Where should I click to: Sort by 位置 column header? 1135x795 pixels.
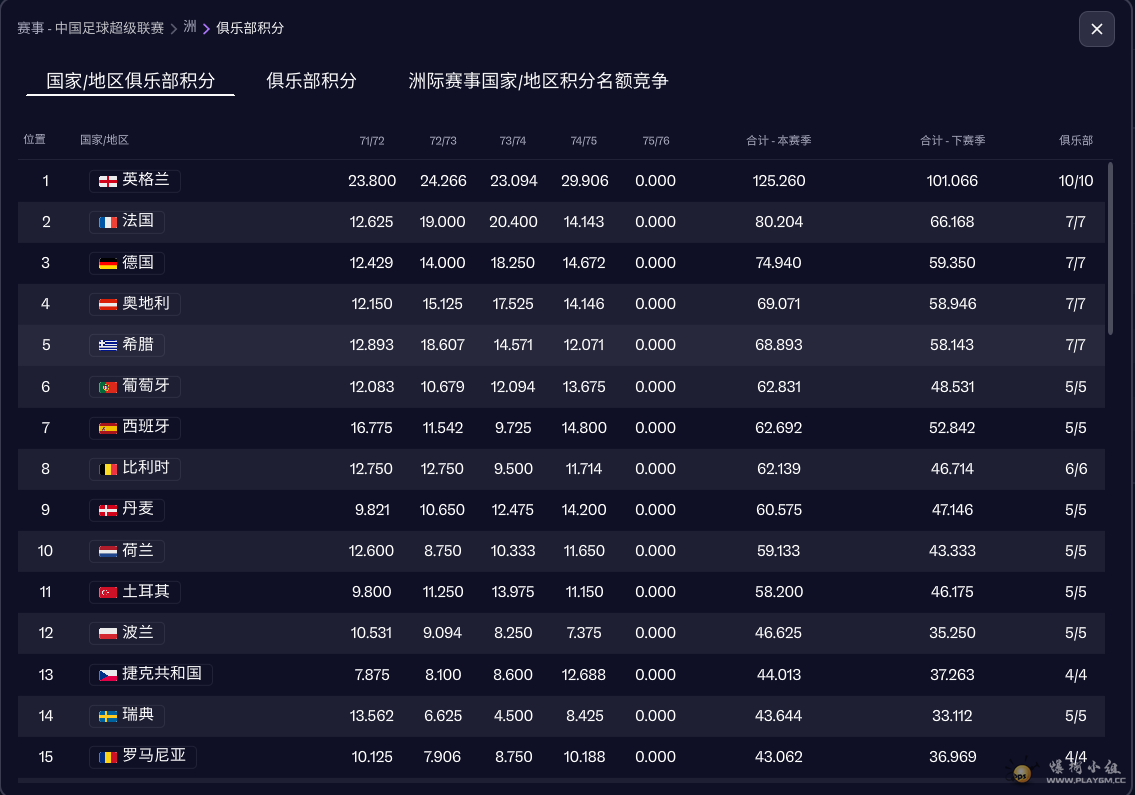(35, 140)
